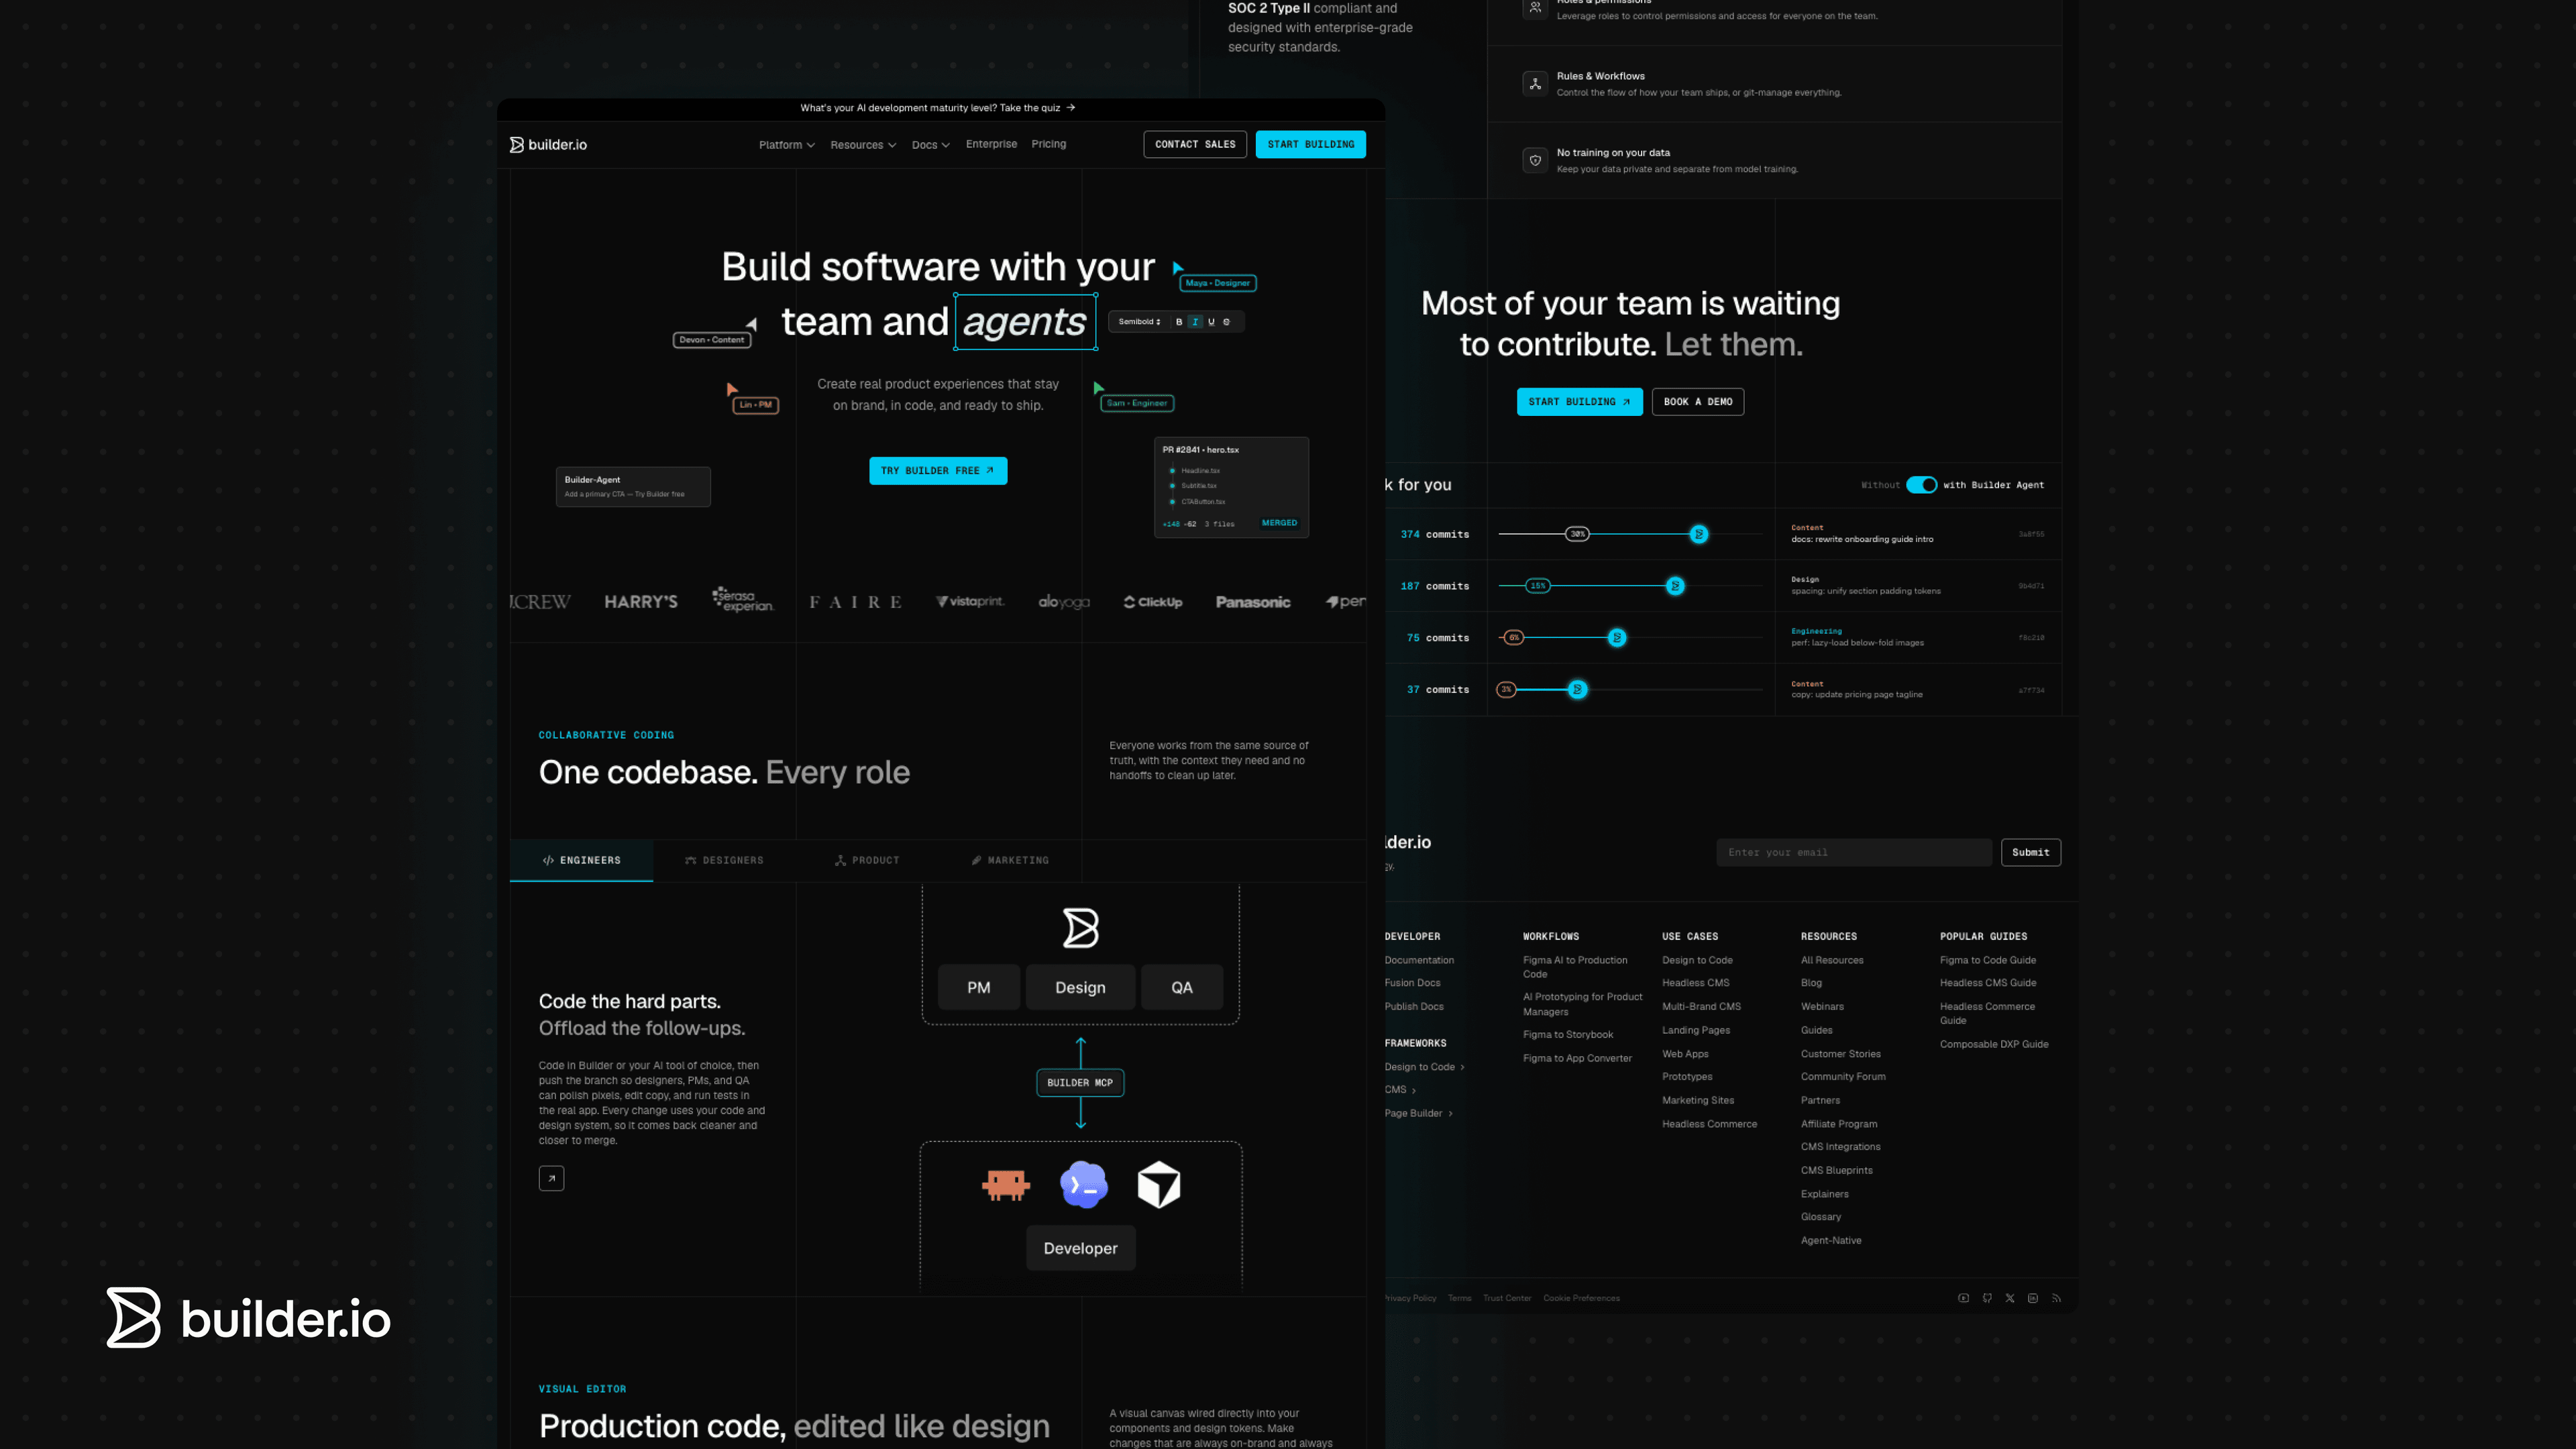The width and height of the screenshot is (2576, 1449).
Task: Expand the CMS frameworks link
Action: click(1400, 1090)
